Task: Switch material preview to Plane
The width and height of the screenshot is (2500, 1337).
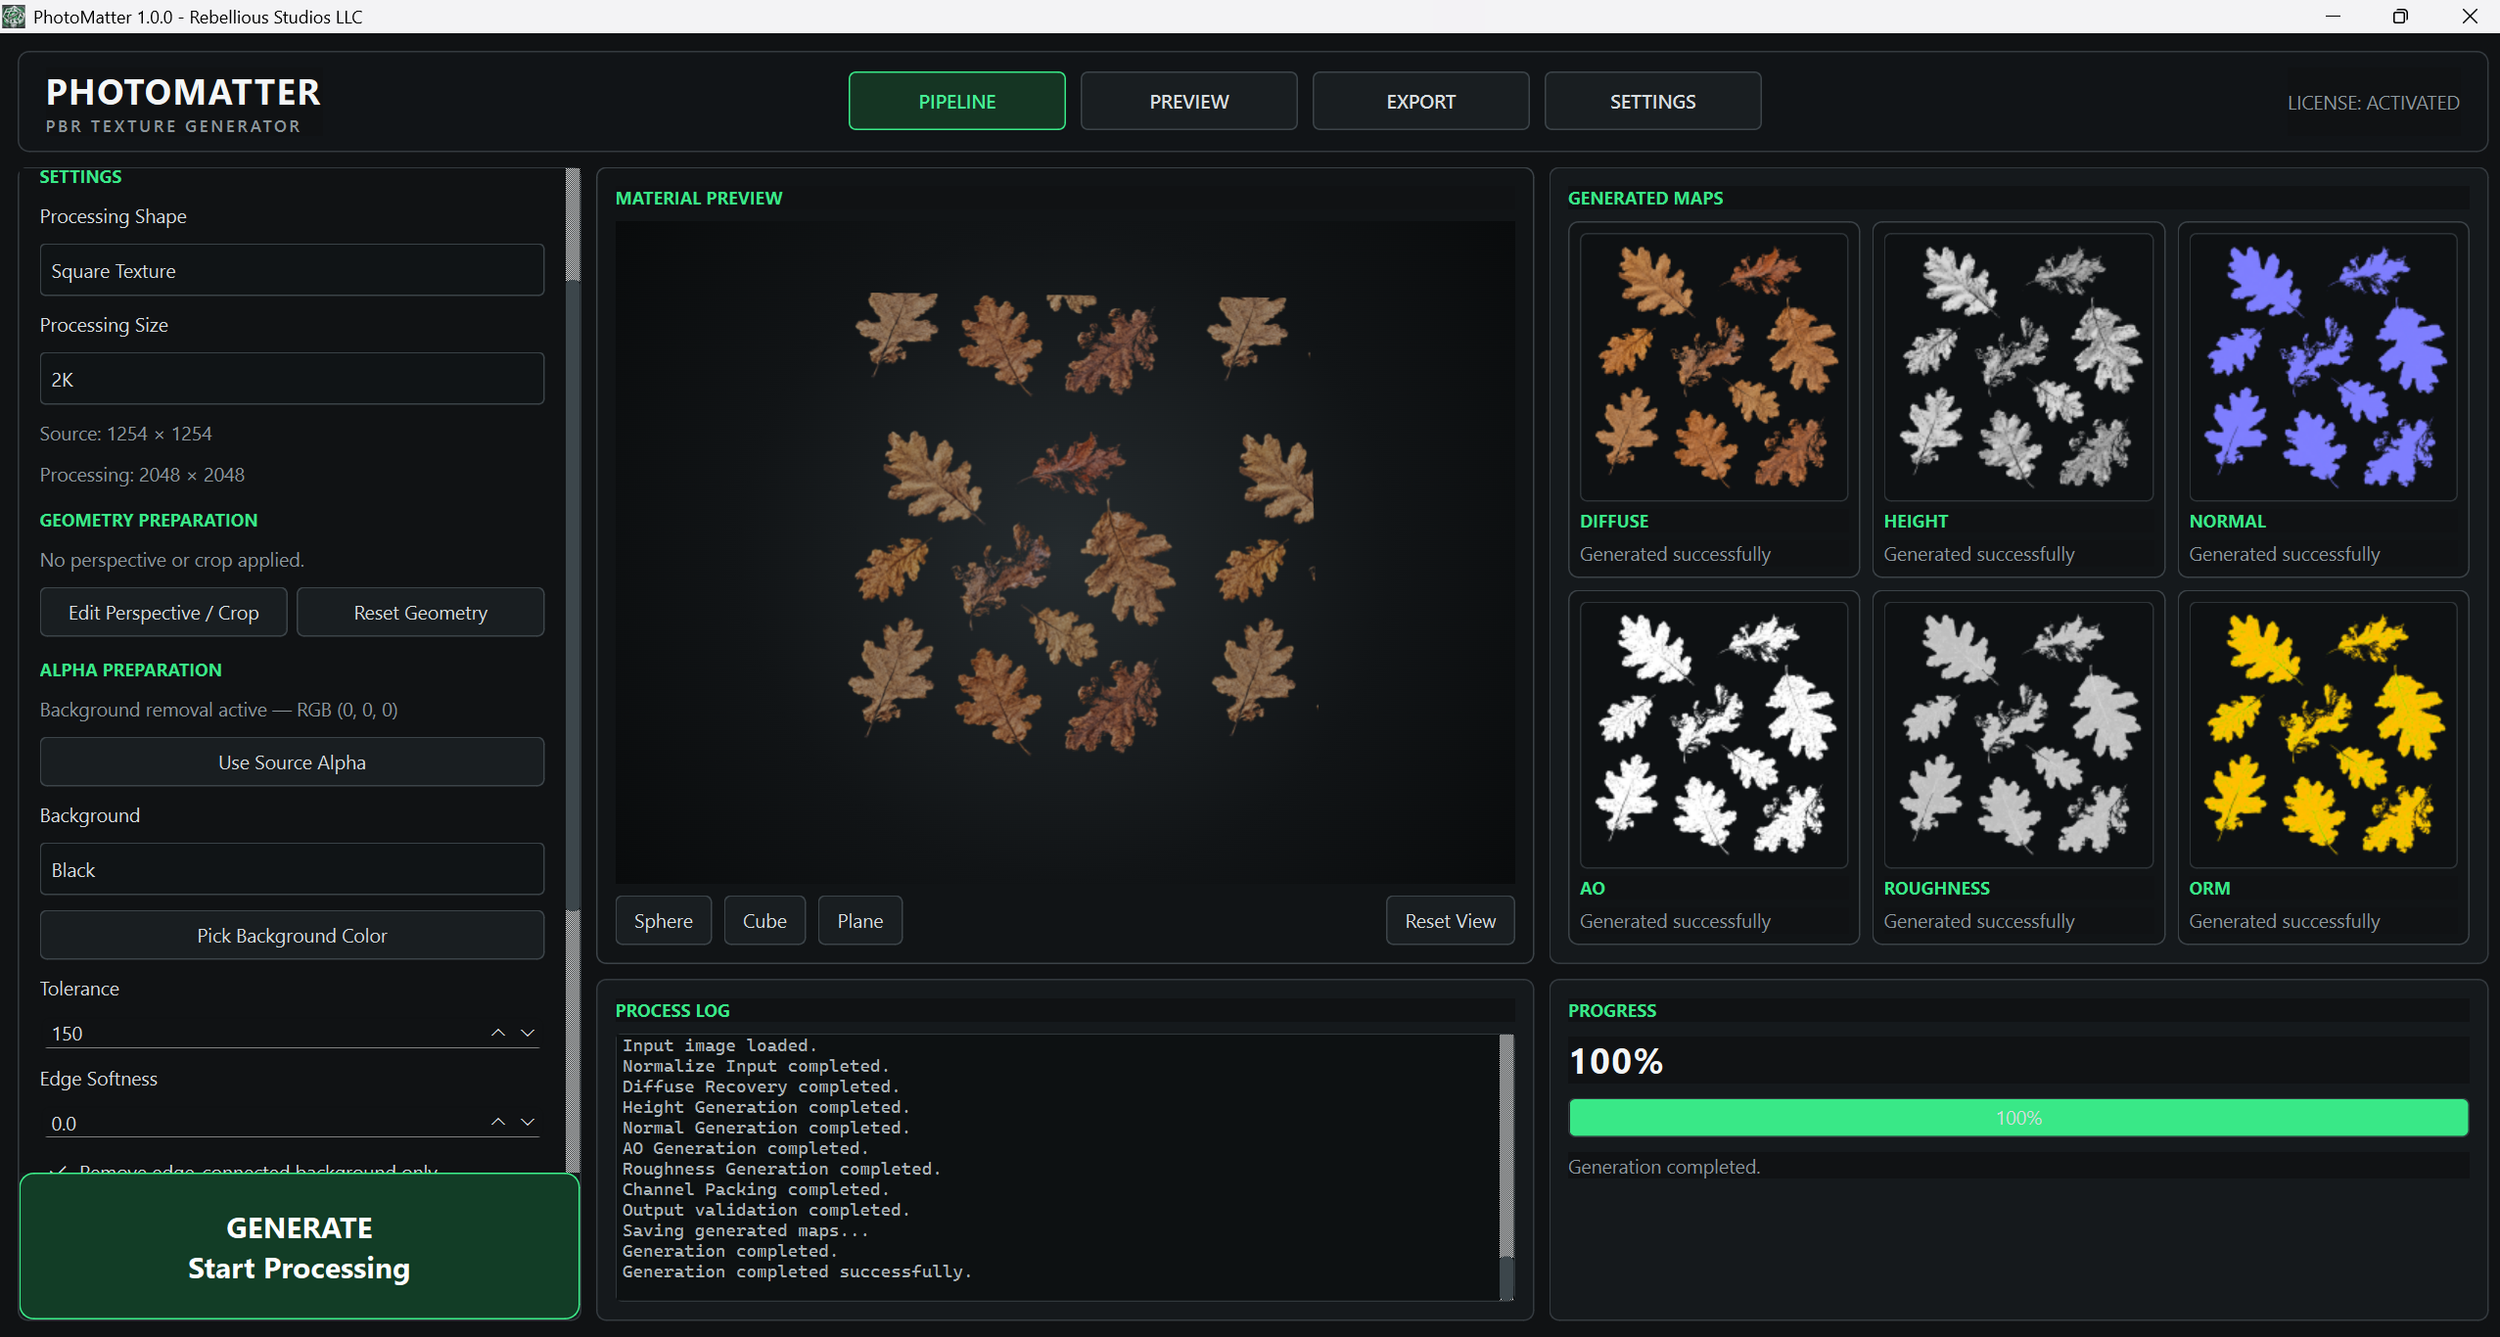Action: point(860,920)
